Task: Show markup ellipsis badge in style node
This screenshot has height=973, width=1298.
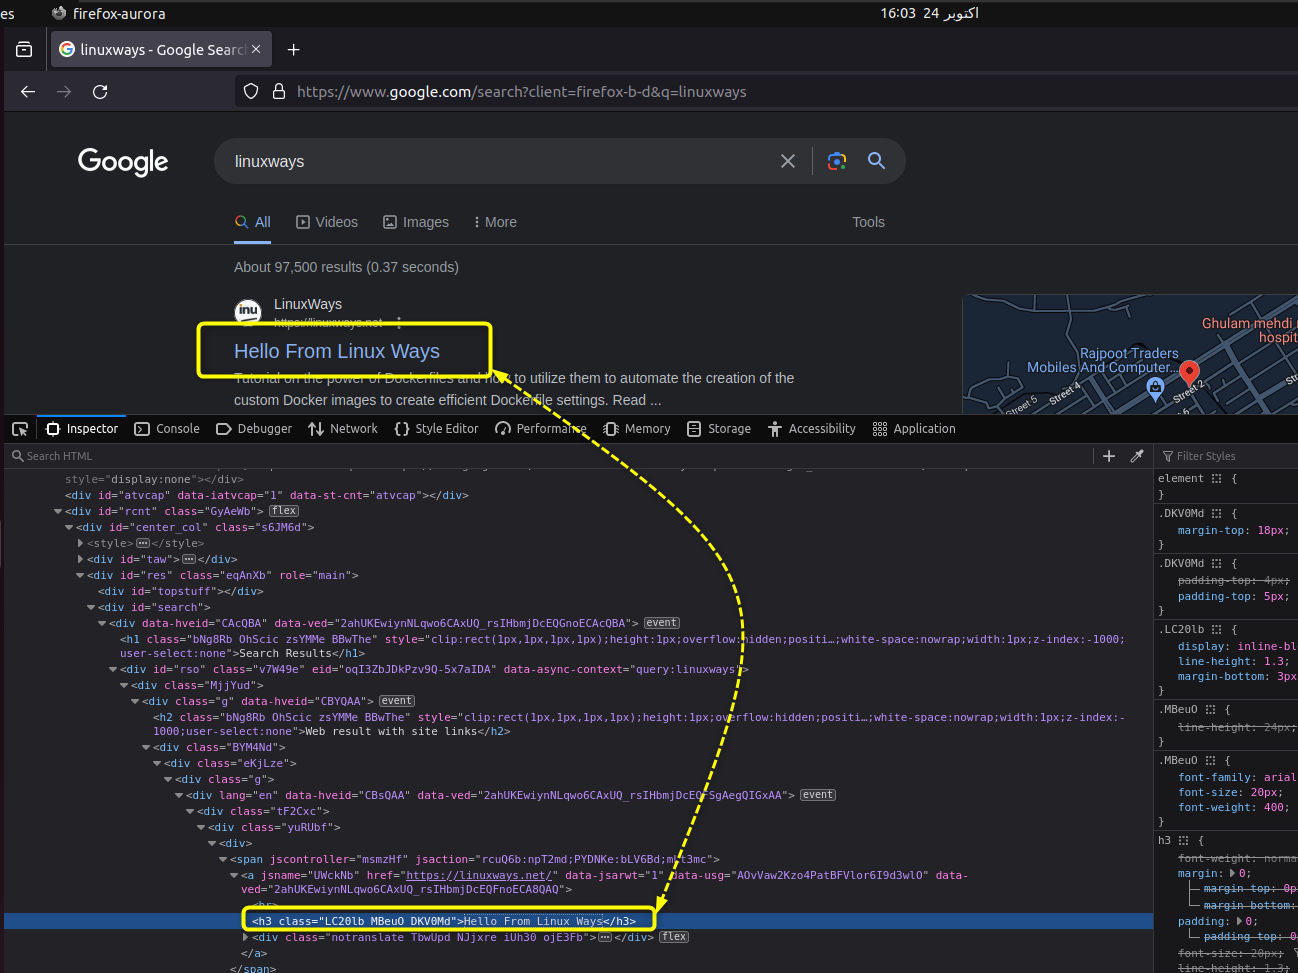Action: click(143, 543)
